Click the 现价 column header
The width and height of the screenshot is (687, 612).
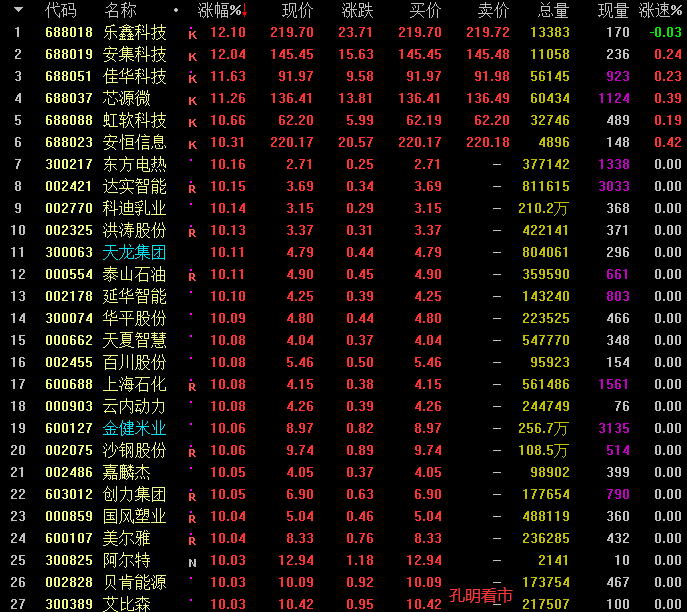297,10
